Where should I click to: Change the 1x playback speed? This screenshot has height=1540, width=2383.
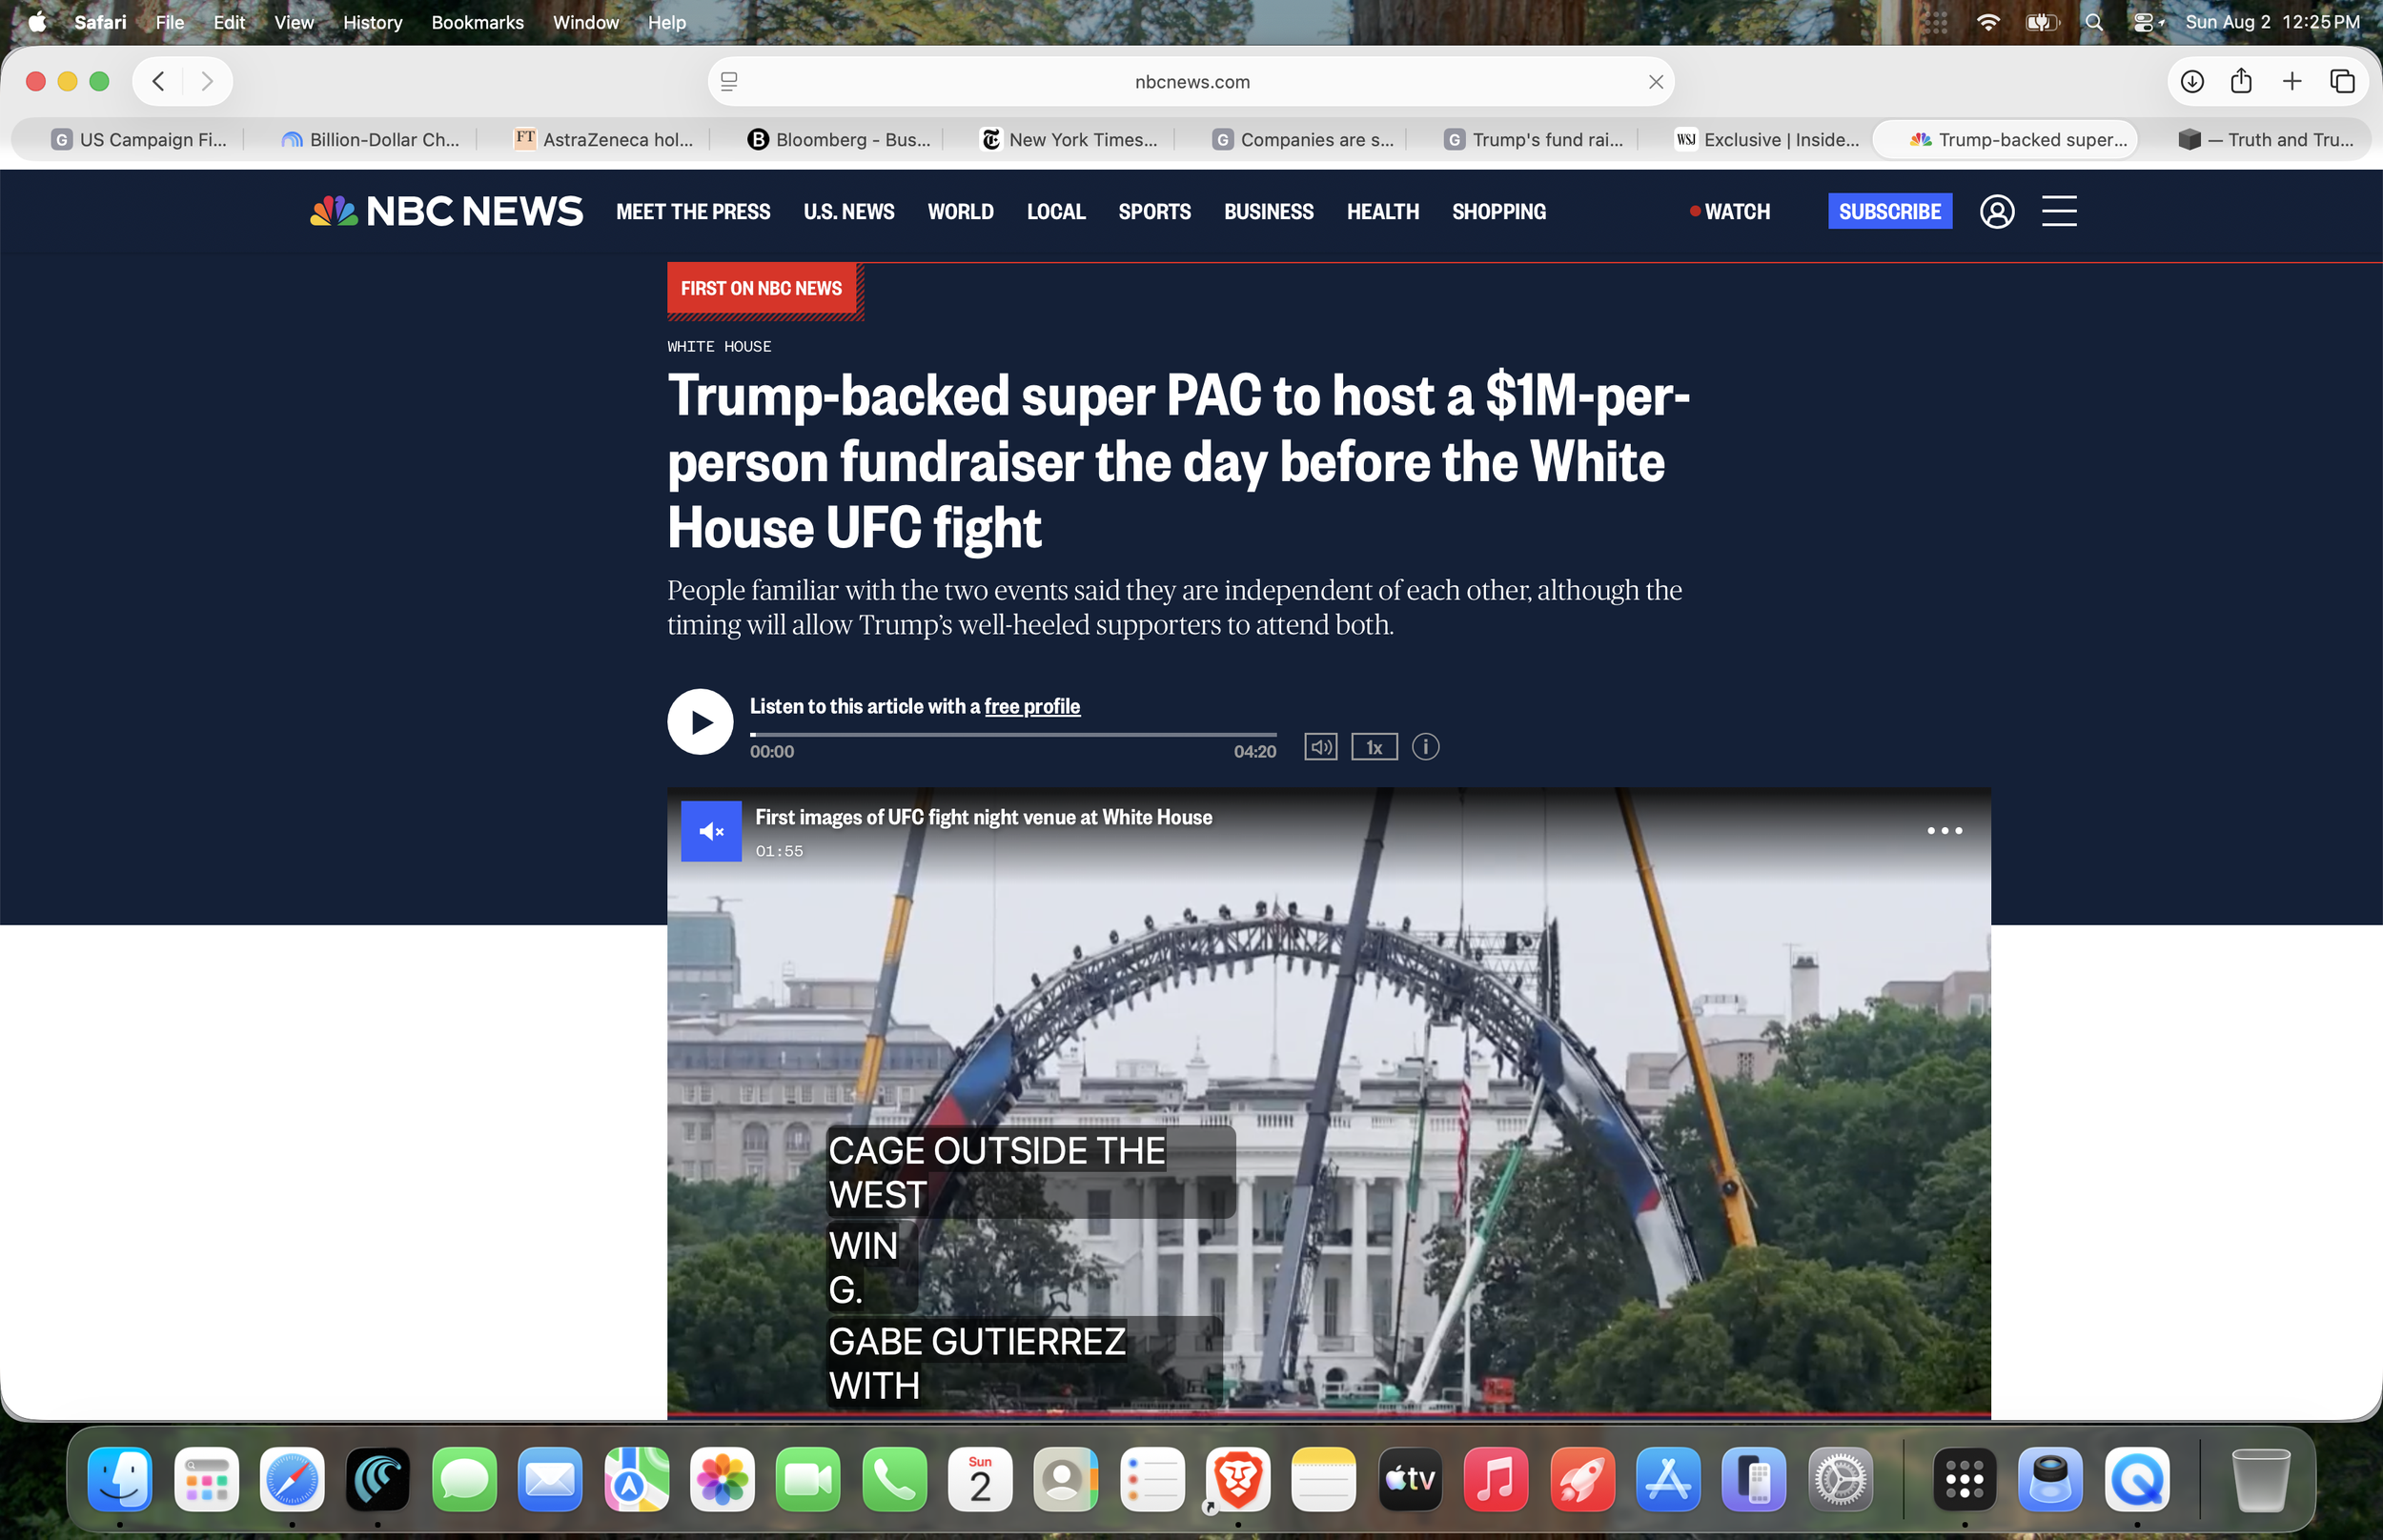point(1374,747)
